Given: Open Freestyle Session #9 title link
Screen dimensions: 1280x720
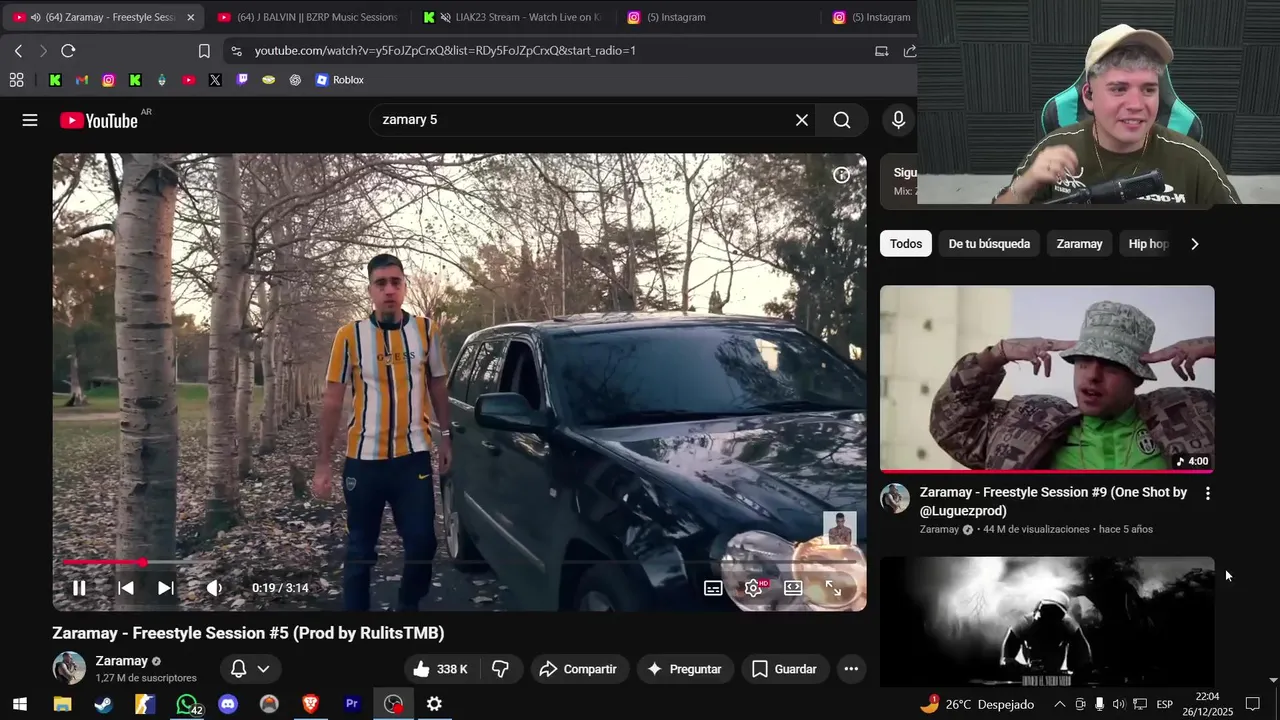Looking at the screenshot, I should (1053, 501).
